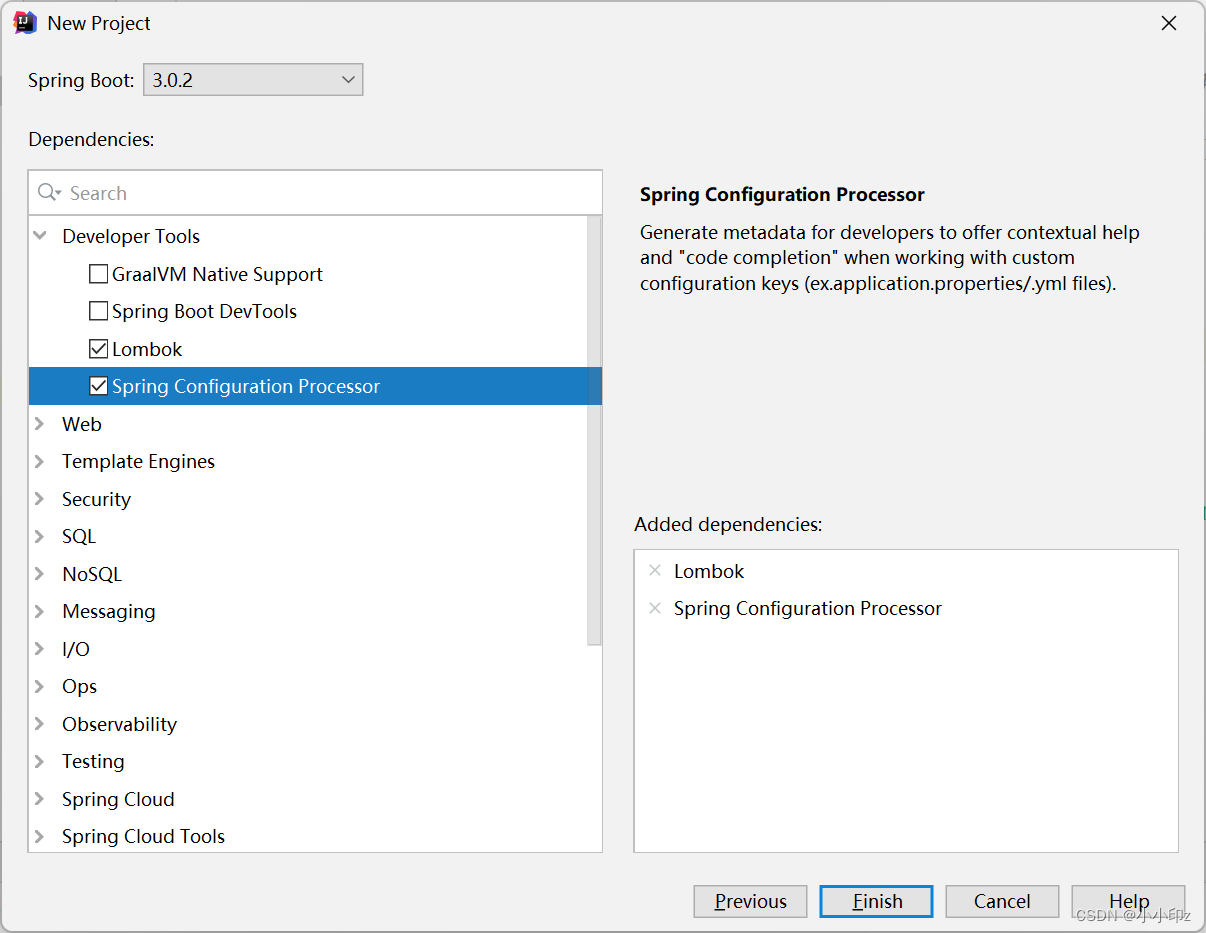Image resolution: width=1206 pixels, height=933 pixels.
Task: Expand the Observability category
Action: (x=40, y=724)
